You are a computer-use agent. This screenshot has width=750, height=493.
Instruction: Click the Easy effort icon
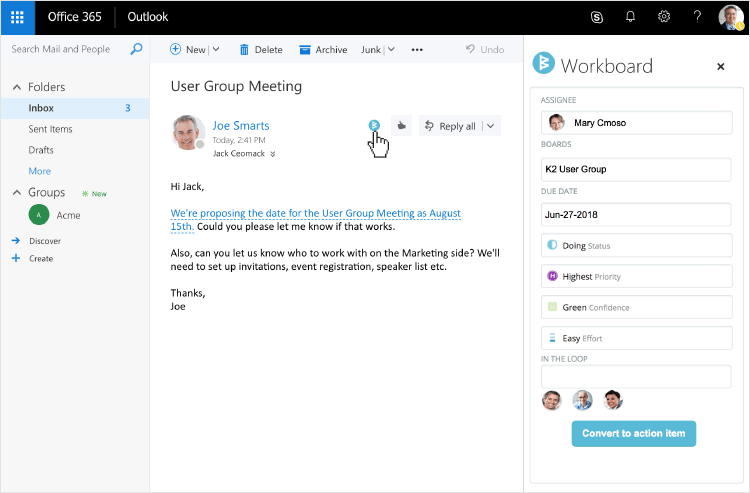pos(552,338)
